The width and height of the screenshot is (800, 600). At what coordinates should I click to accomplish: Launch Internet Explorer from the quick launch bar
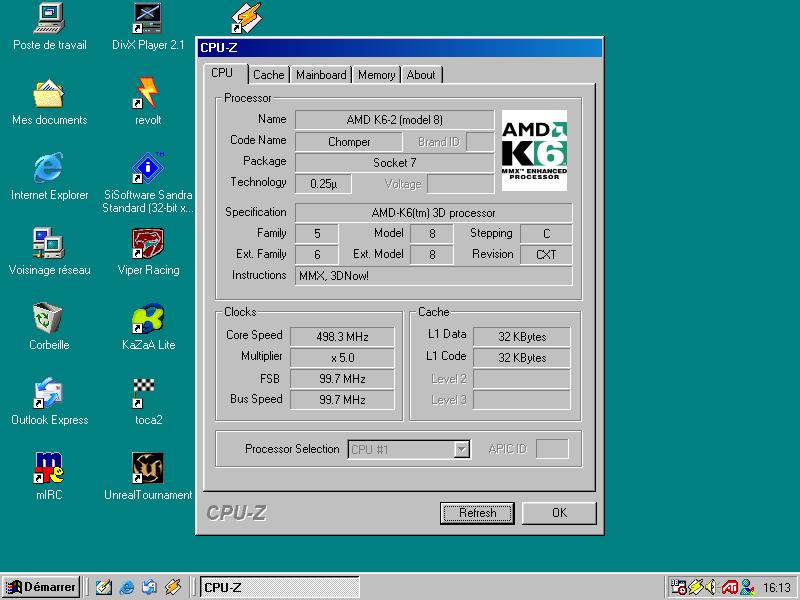[x=127, y=587]
